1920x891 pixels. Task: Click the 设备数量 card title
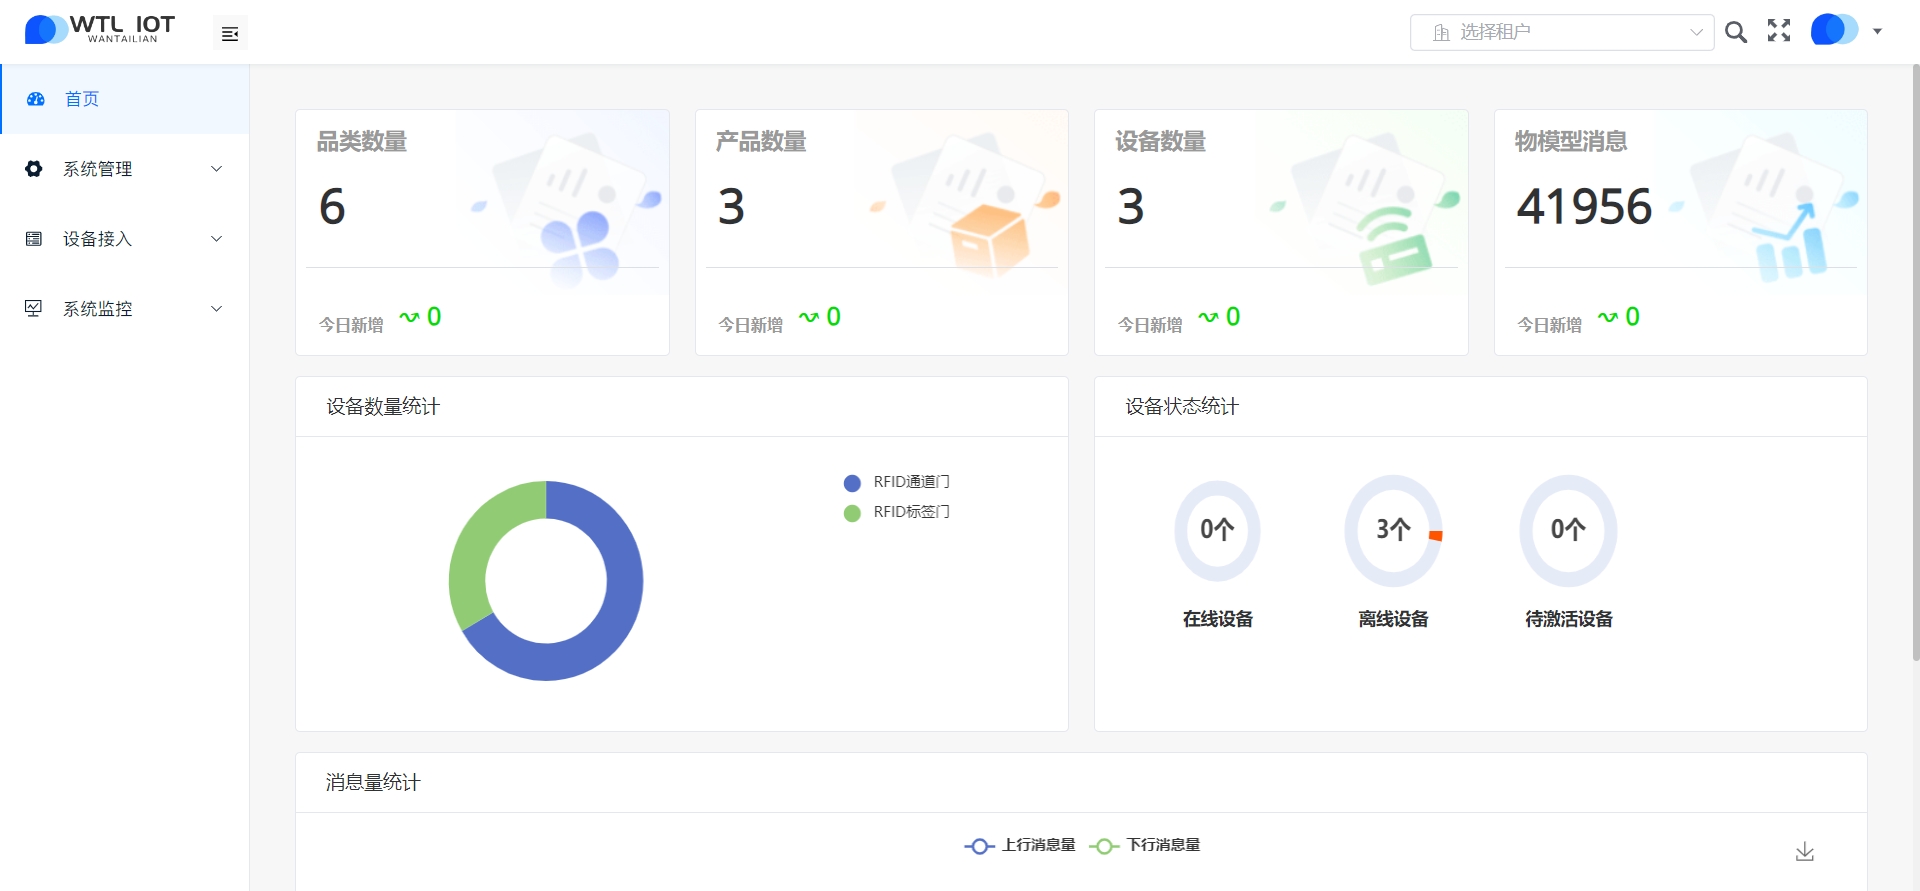[x=1160, y=142]
